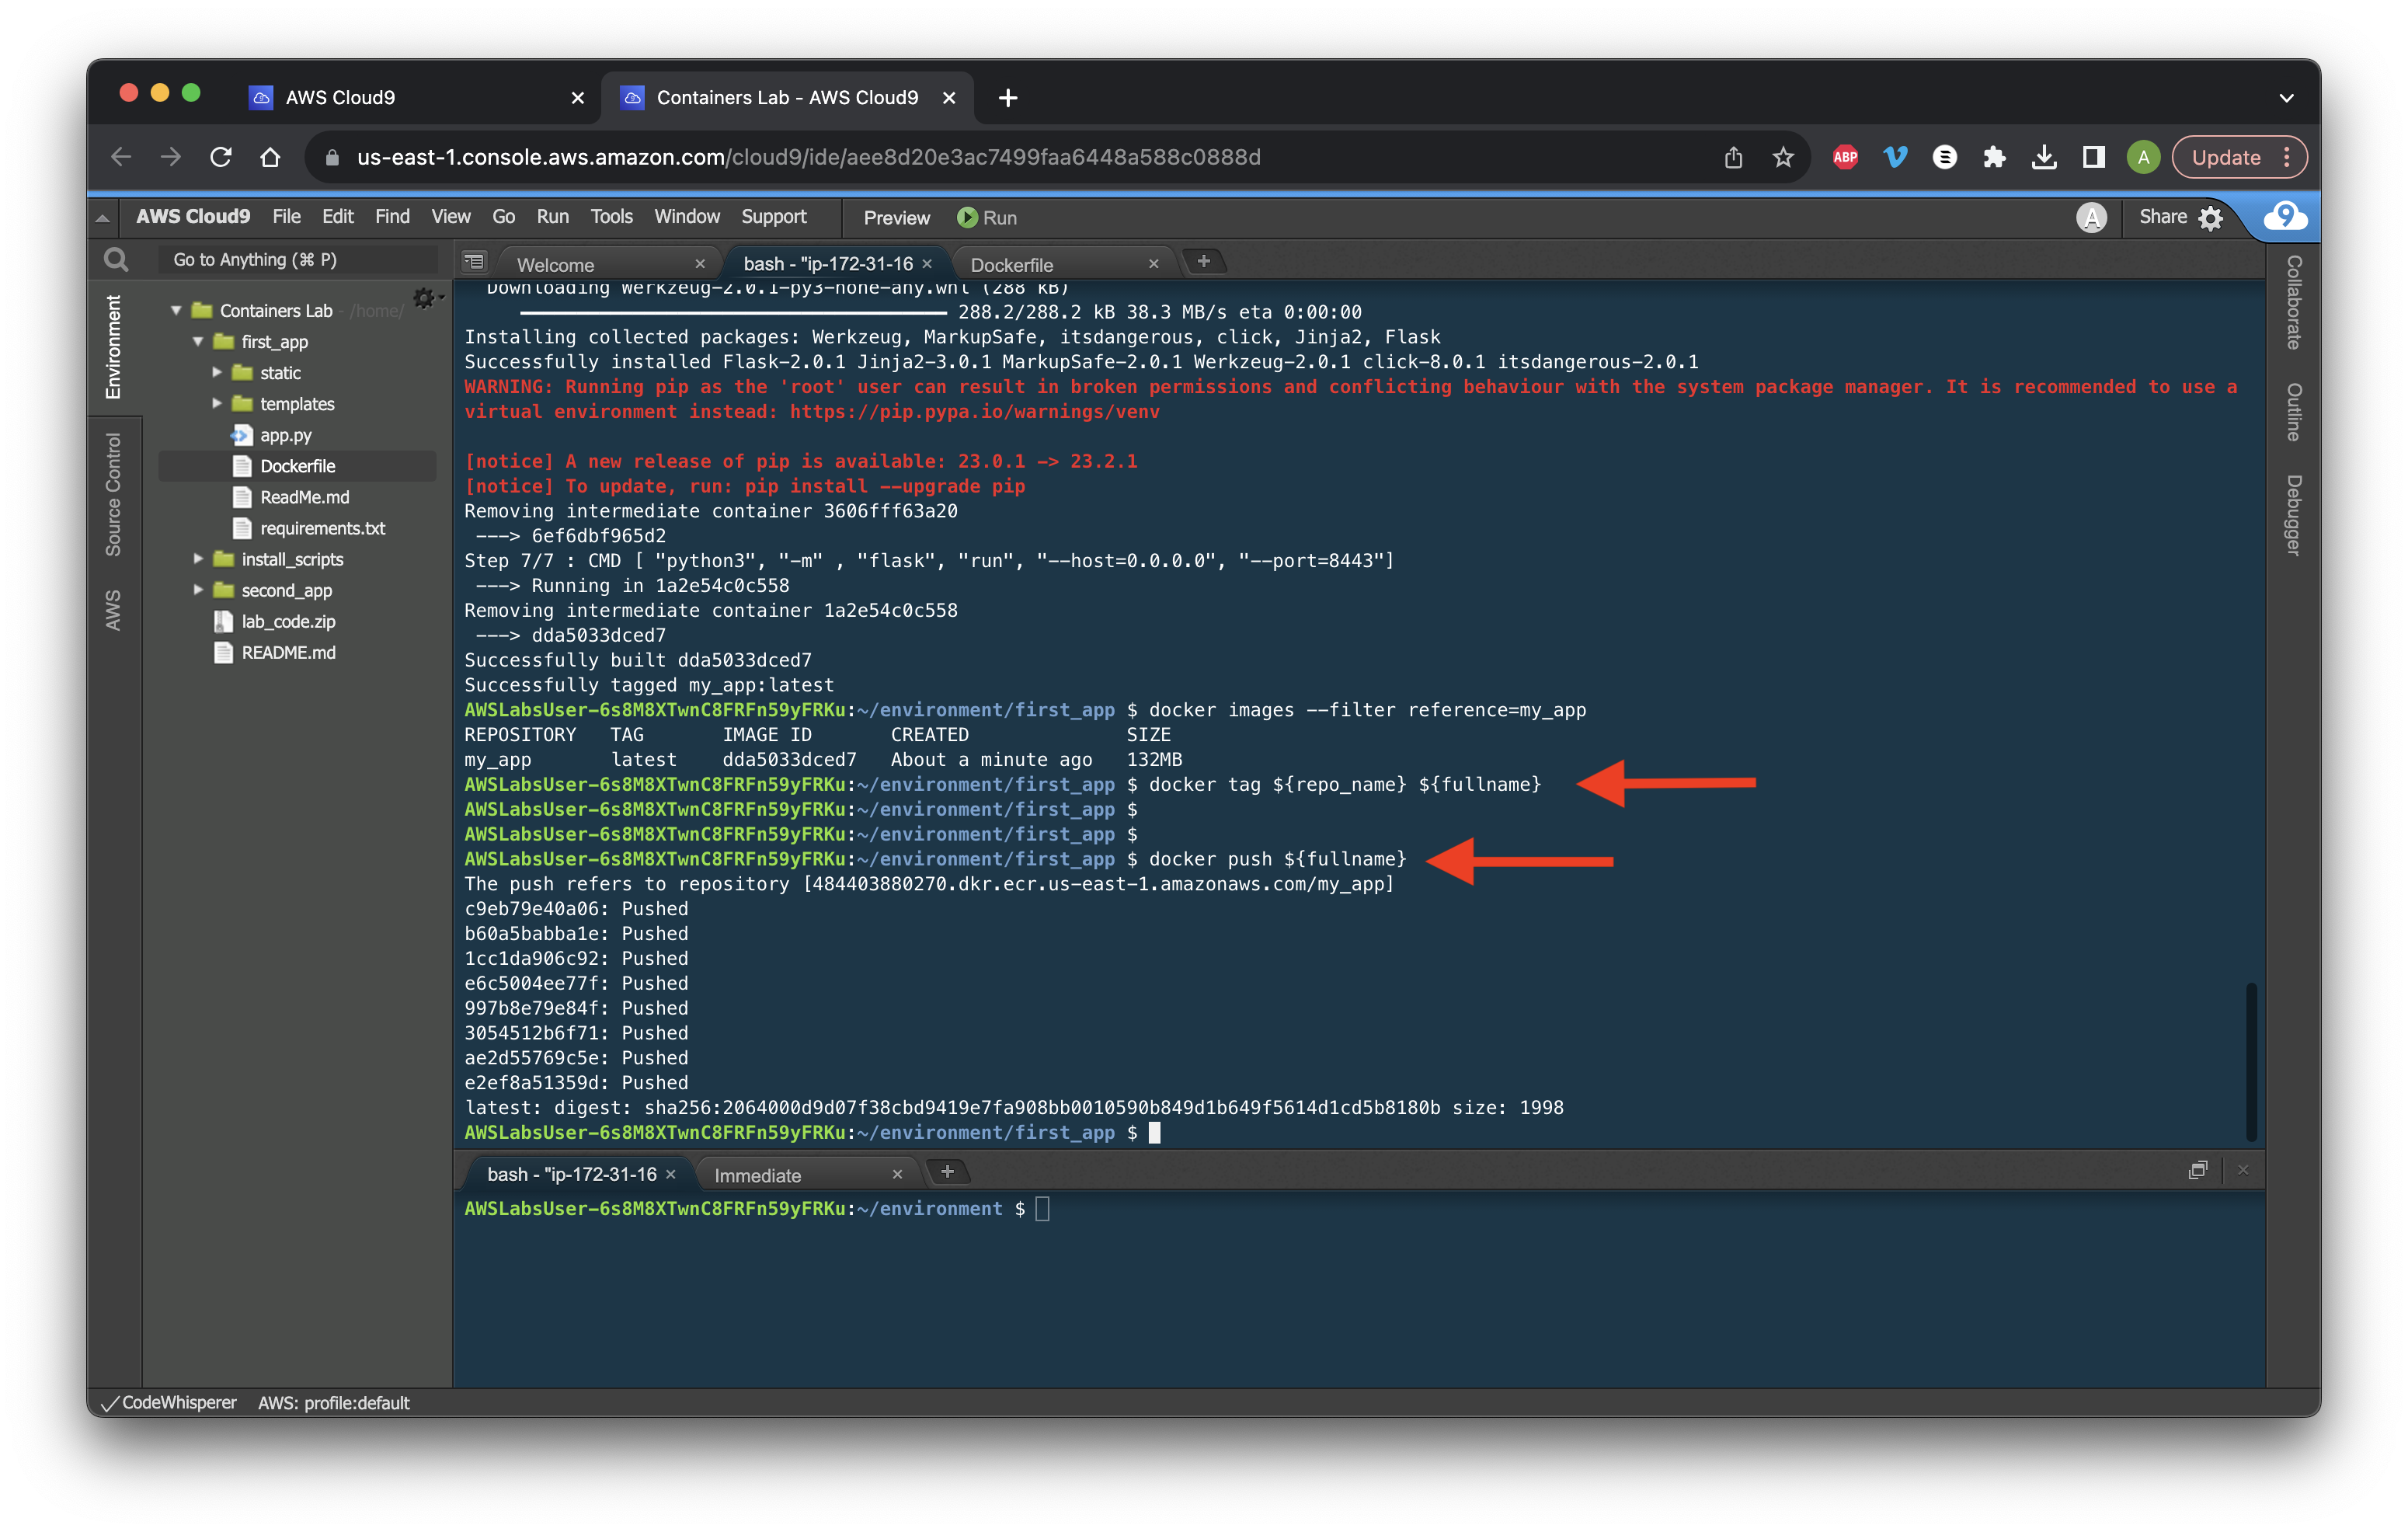Click the Go to Anything field
The image size is (2408, 1532).
click(298, 260)
